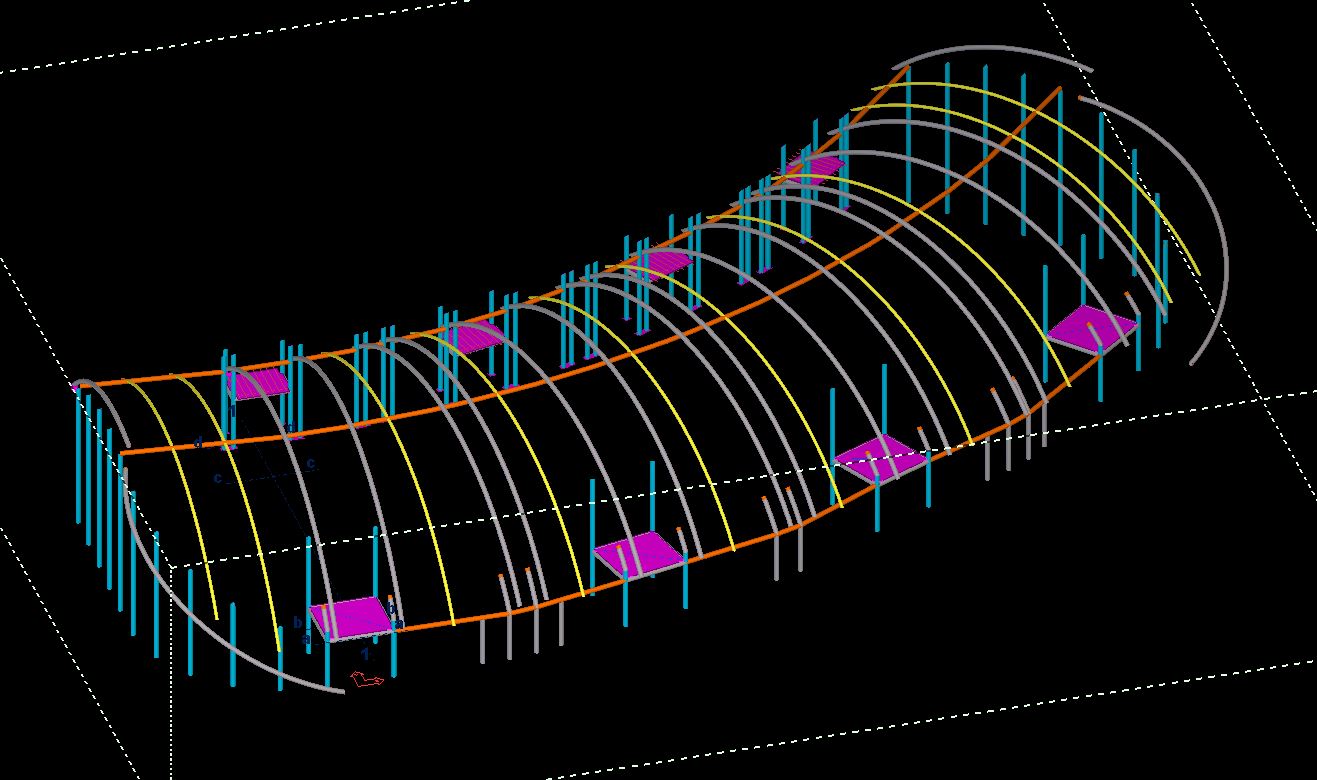Select the third magenta plate on the back row
Screen dimensions: 1317x780
(660, 263)
